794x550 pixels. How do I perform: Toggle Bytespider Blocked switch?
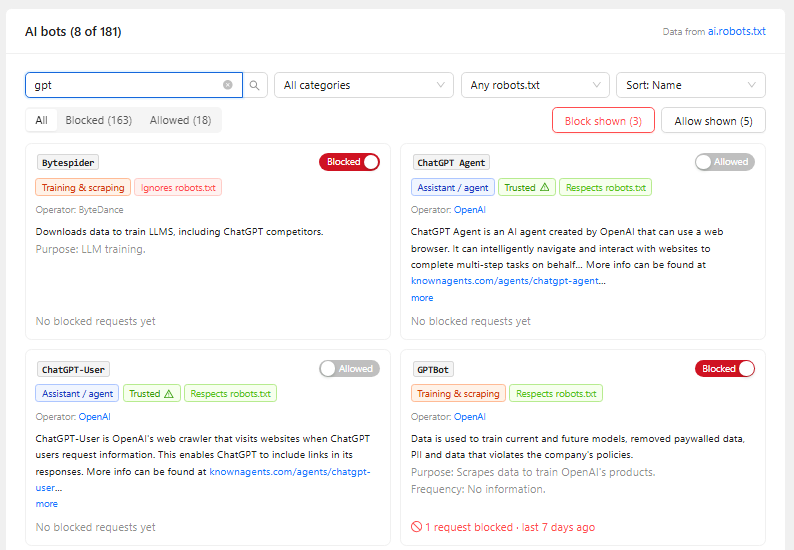pyautogui.click(x=349, y=162)
